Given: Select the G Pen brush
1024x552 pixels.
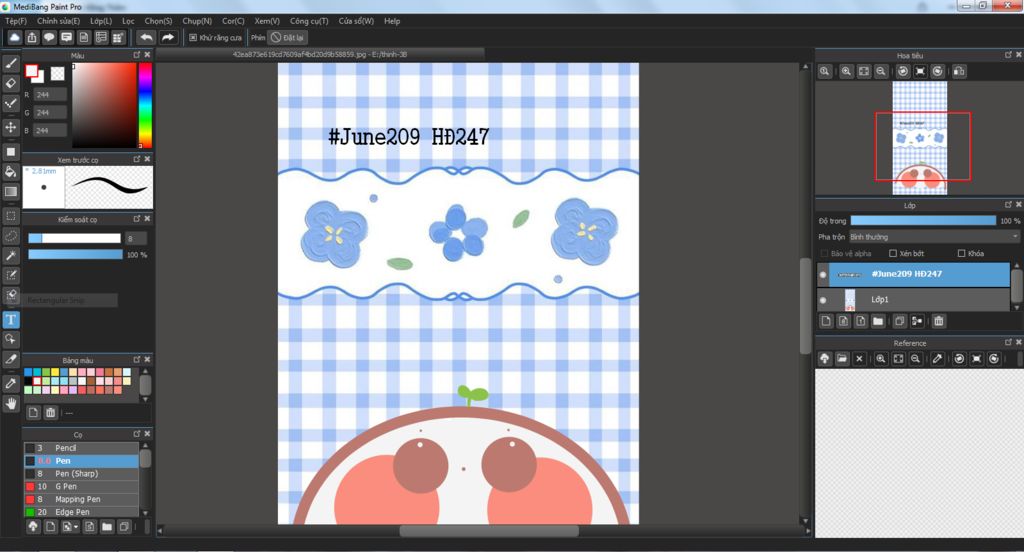Looking at the screenshot, I should click(82, 487).
